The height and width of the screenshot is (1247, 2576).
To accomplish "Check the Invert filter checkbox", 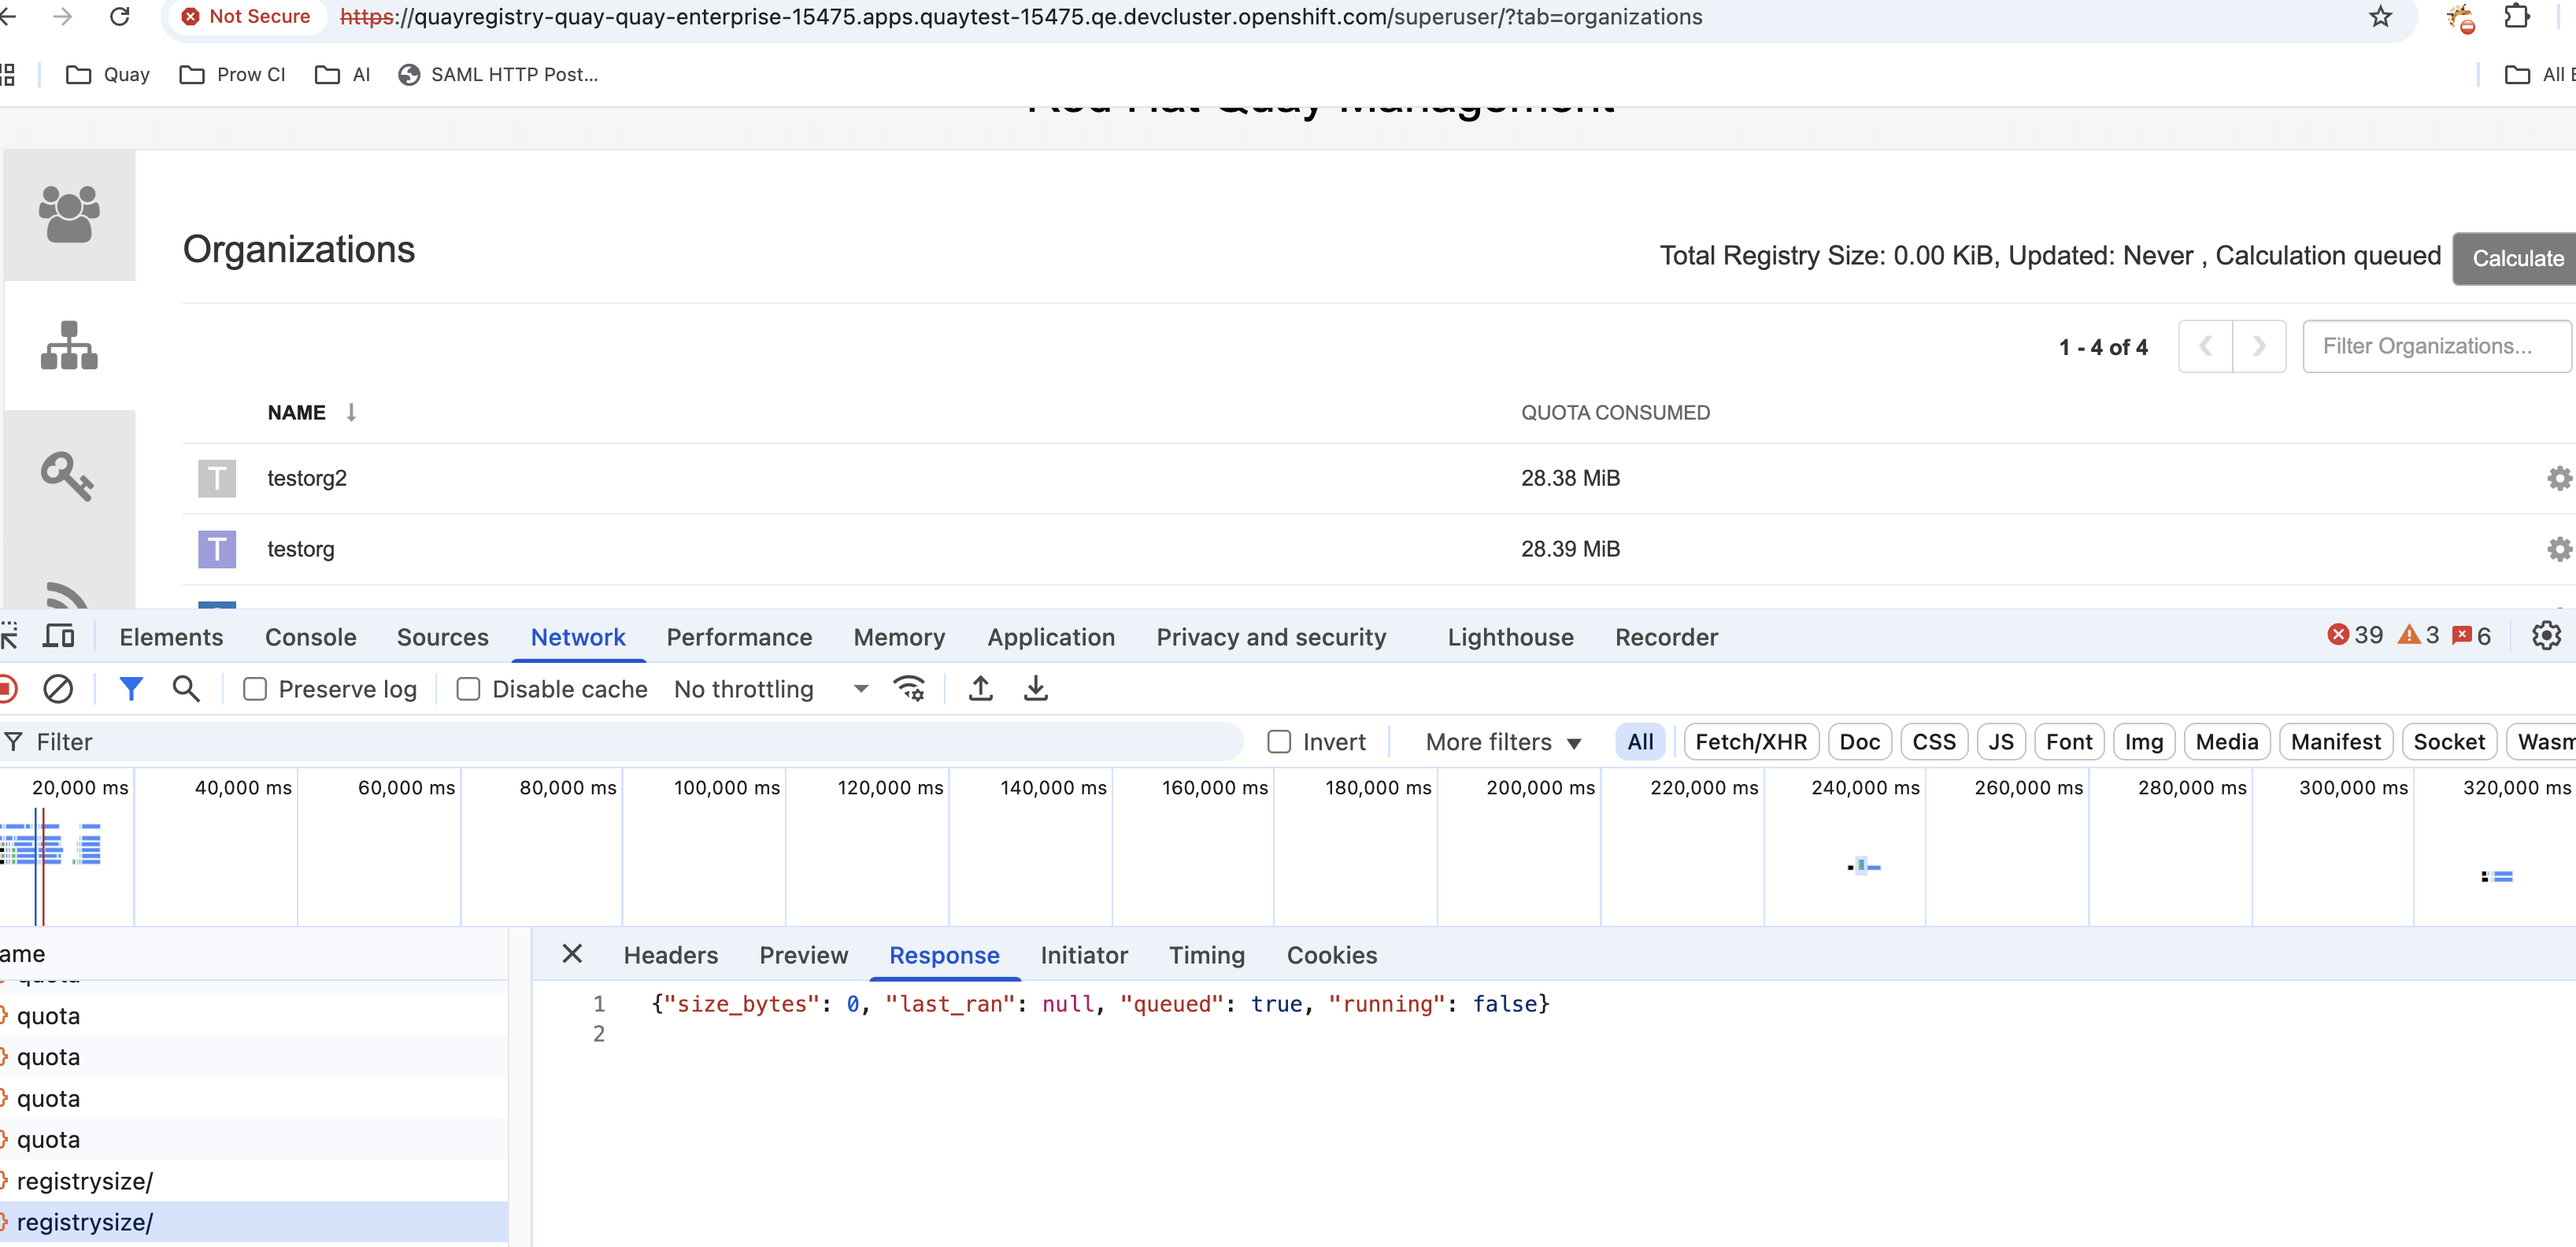I will (x=1279, y=742).
